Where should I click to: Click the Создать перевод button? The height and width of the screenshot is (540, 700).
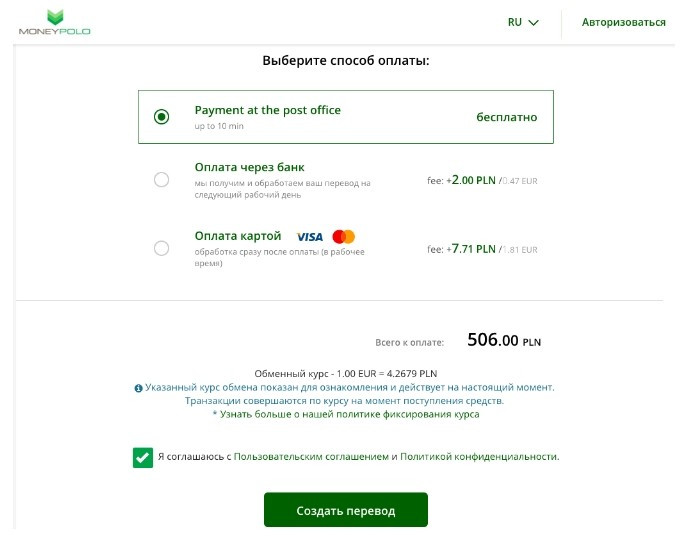pyautogui.click(x=346, y=510)
